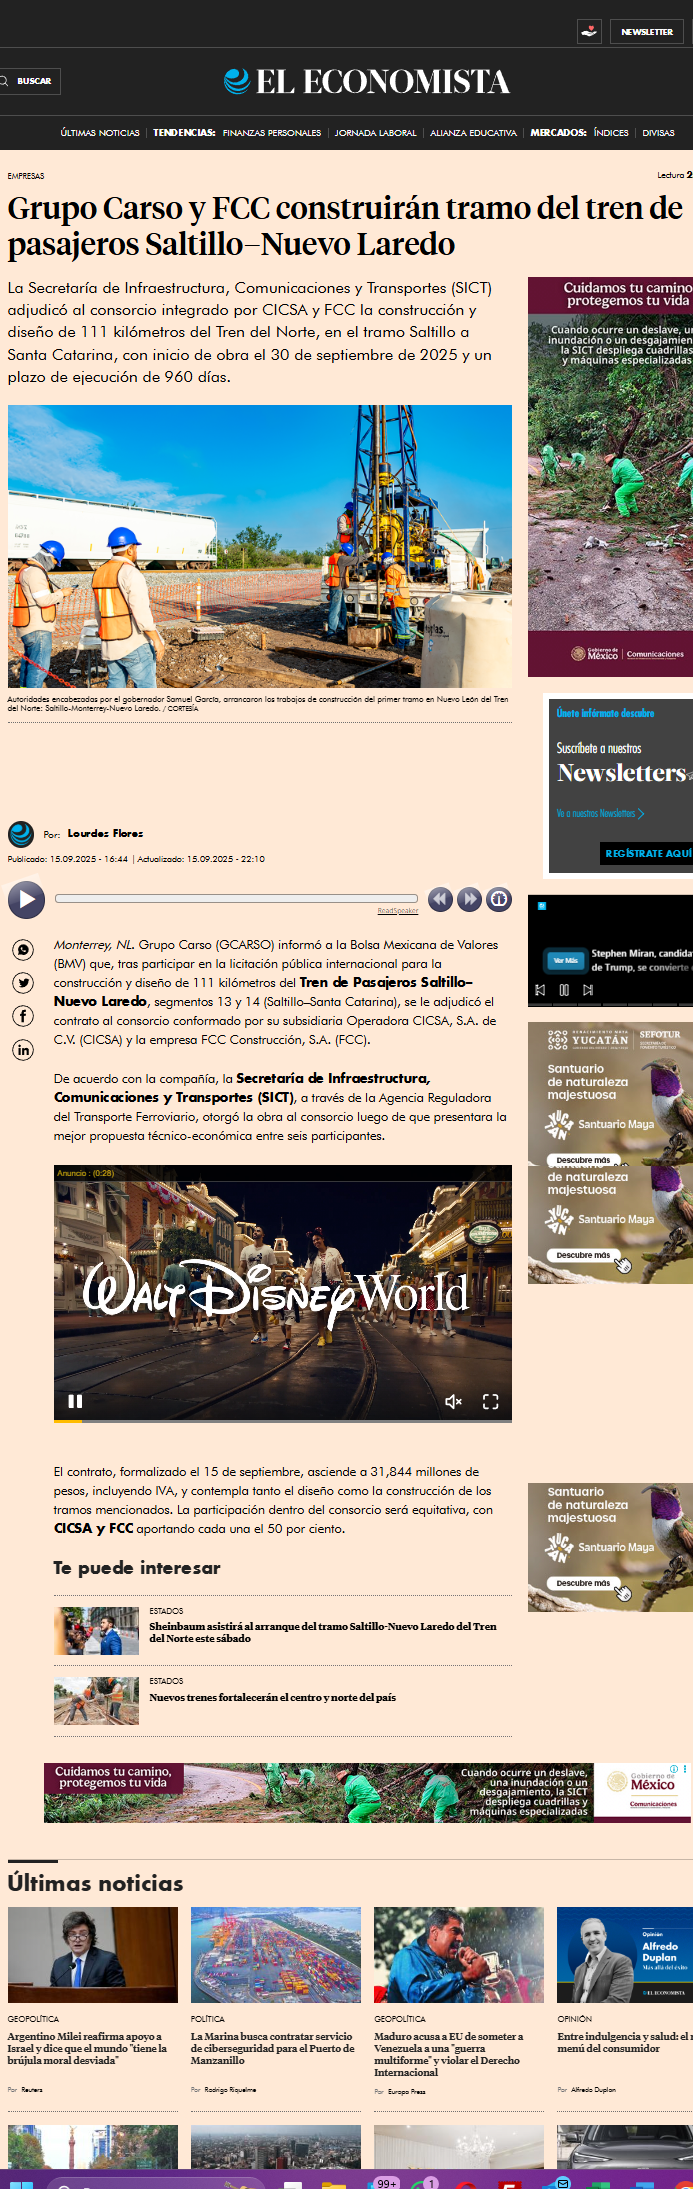
Task: Click the SICT 'Cuidamos tu camino' sidebar ad
Action: 610,477
